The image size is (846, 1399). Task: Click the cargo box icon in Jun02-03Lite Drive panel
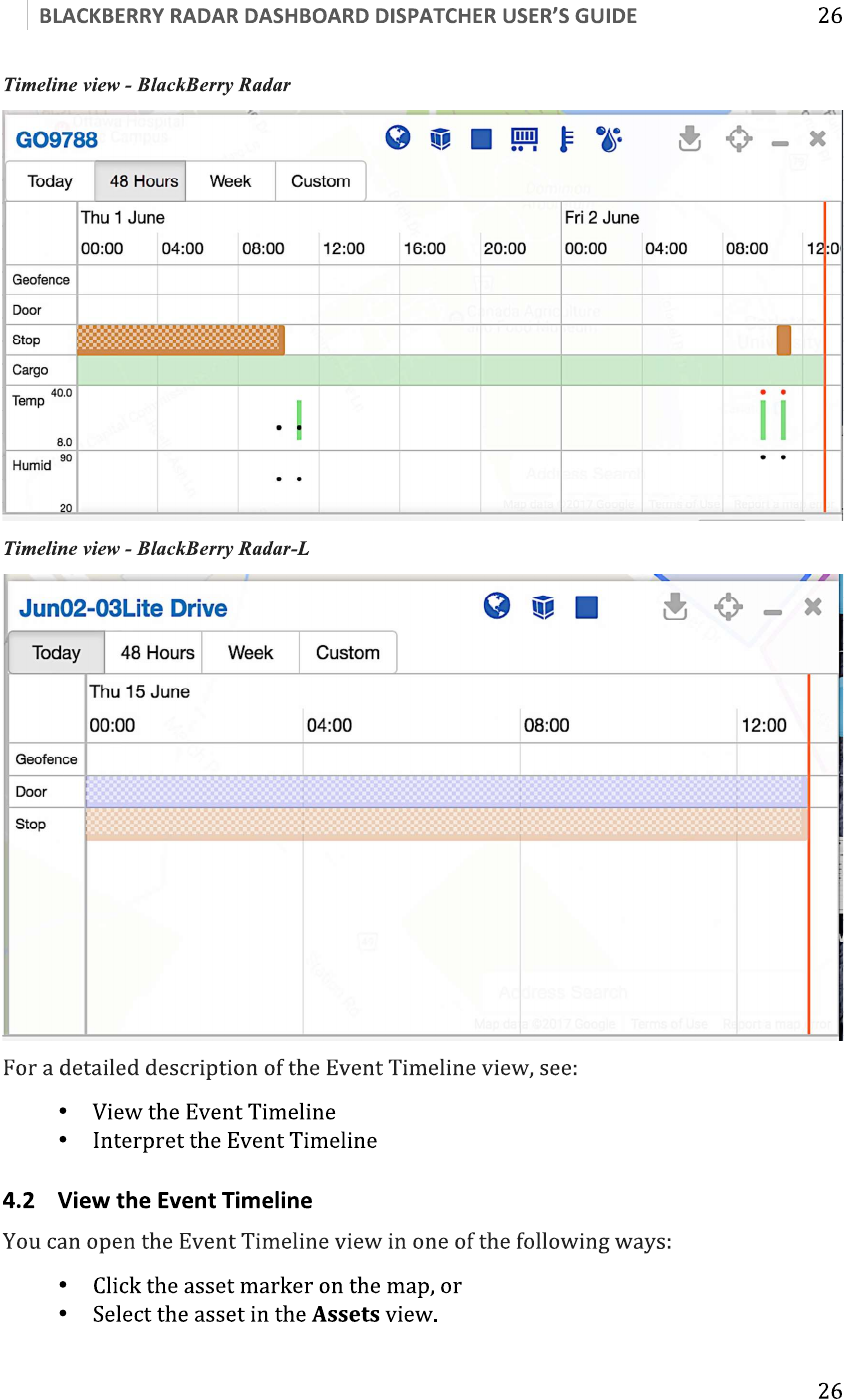click(543, 607)
